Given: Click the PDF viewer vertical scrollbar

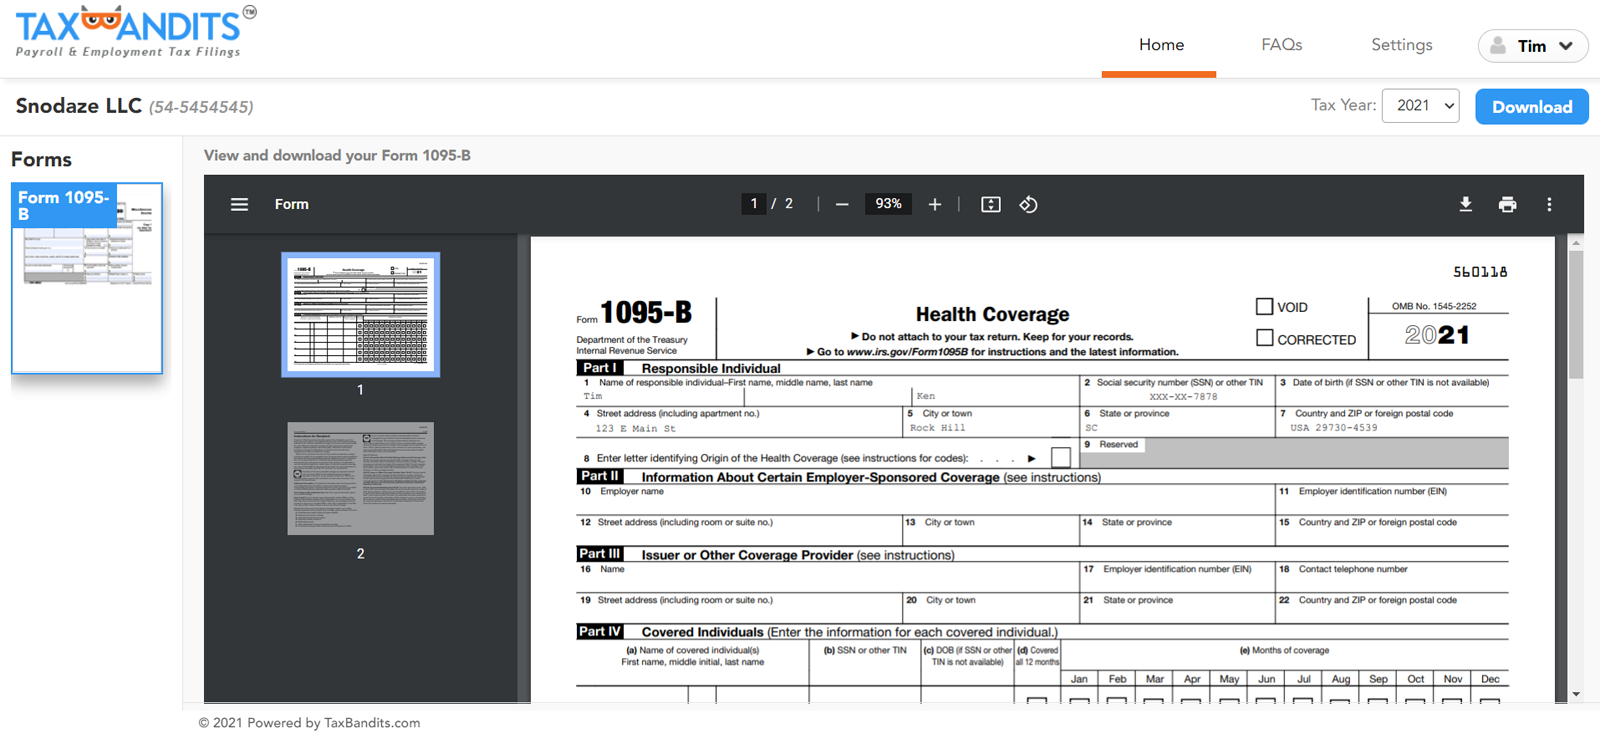Looking at the screenshot, I should pyautogui.click(x=1576, y=314).
